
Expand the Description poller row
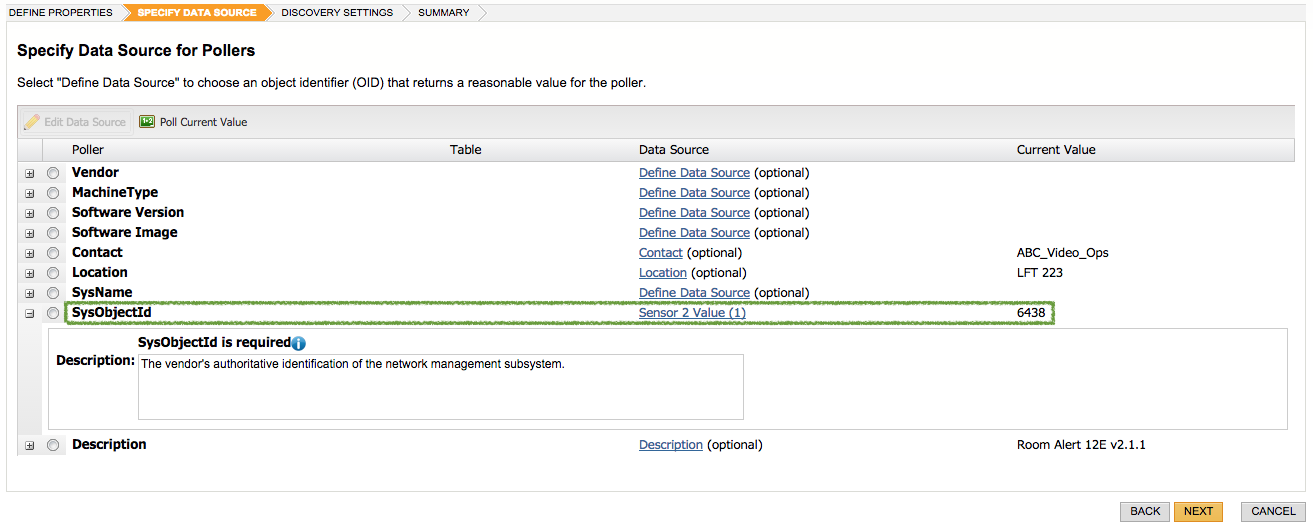coord(30,445)
